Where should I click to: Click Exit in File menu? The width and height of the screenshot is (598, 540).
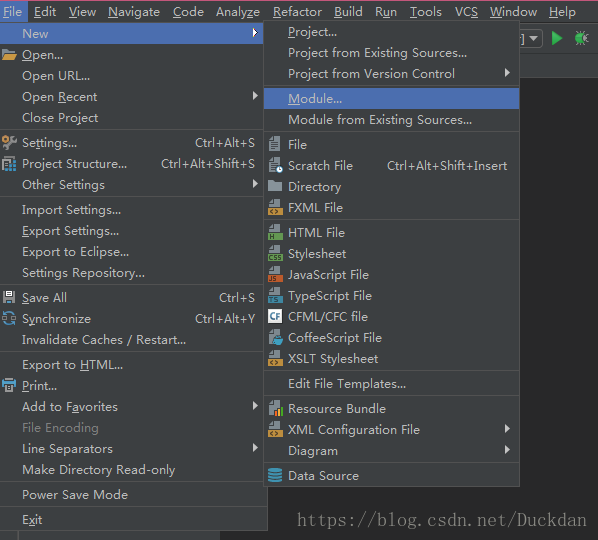coord(132,519)
